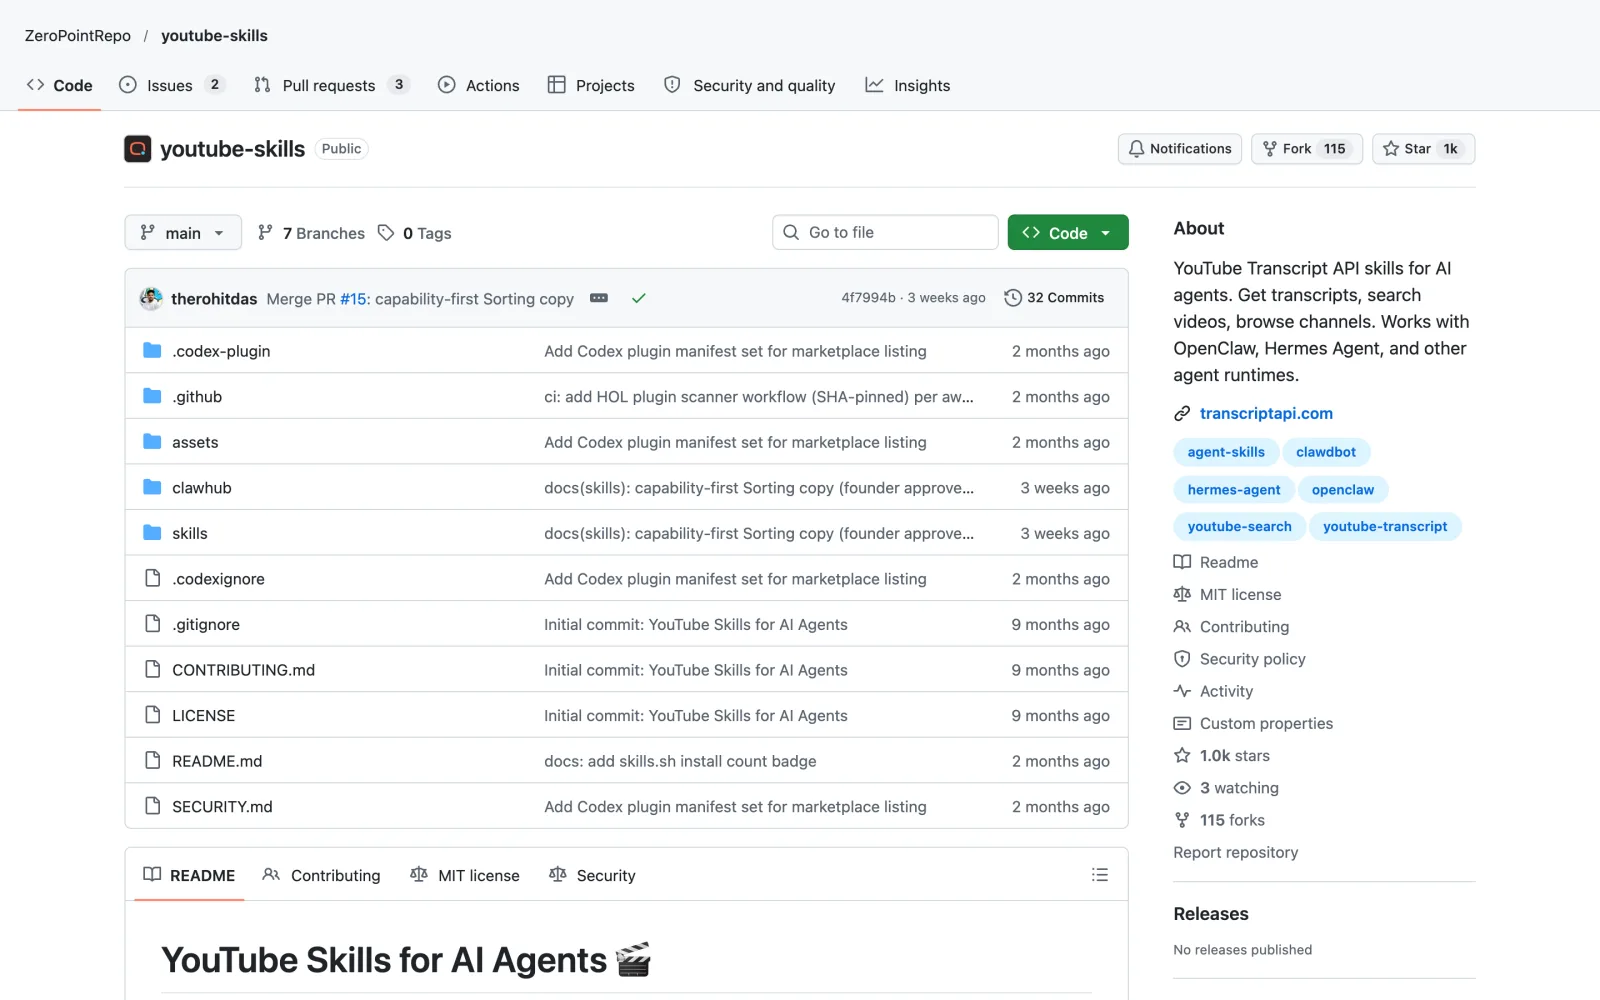The image size is (1600, 1000).
Task: Open the README outline list icon
Action: [1100, 875]
